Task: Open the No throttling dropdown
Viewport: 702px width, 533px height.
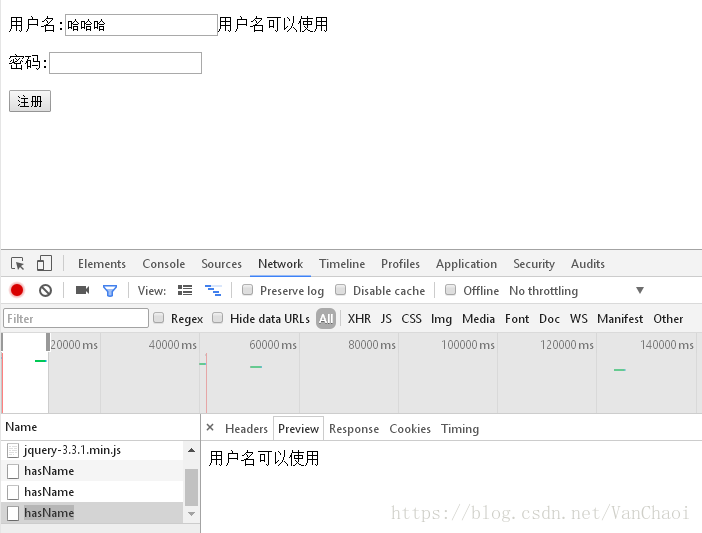Action: pos(577,291)
